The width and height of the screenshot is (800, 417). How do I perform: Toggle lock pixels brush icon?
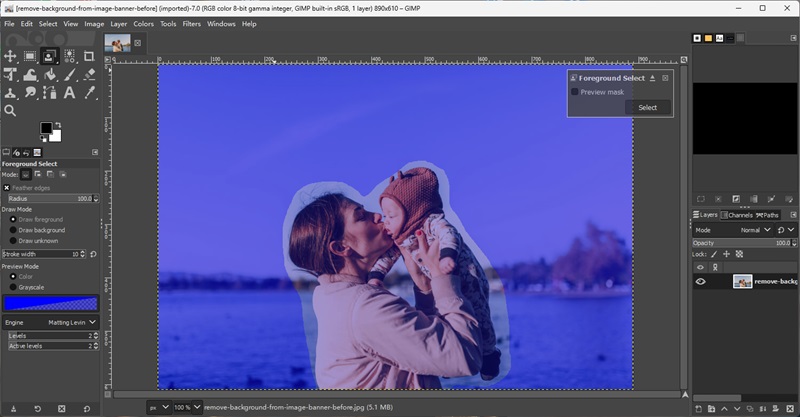pos(714,254)
